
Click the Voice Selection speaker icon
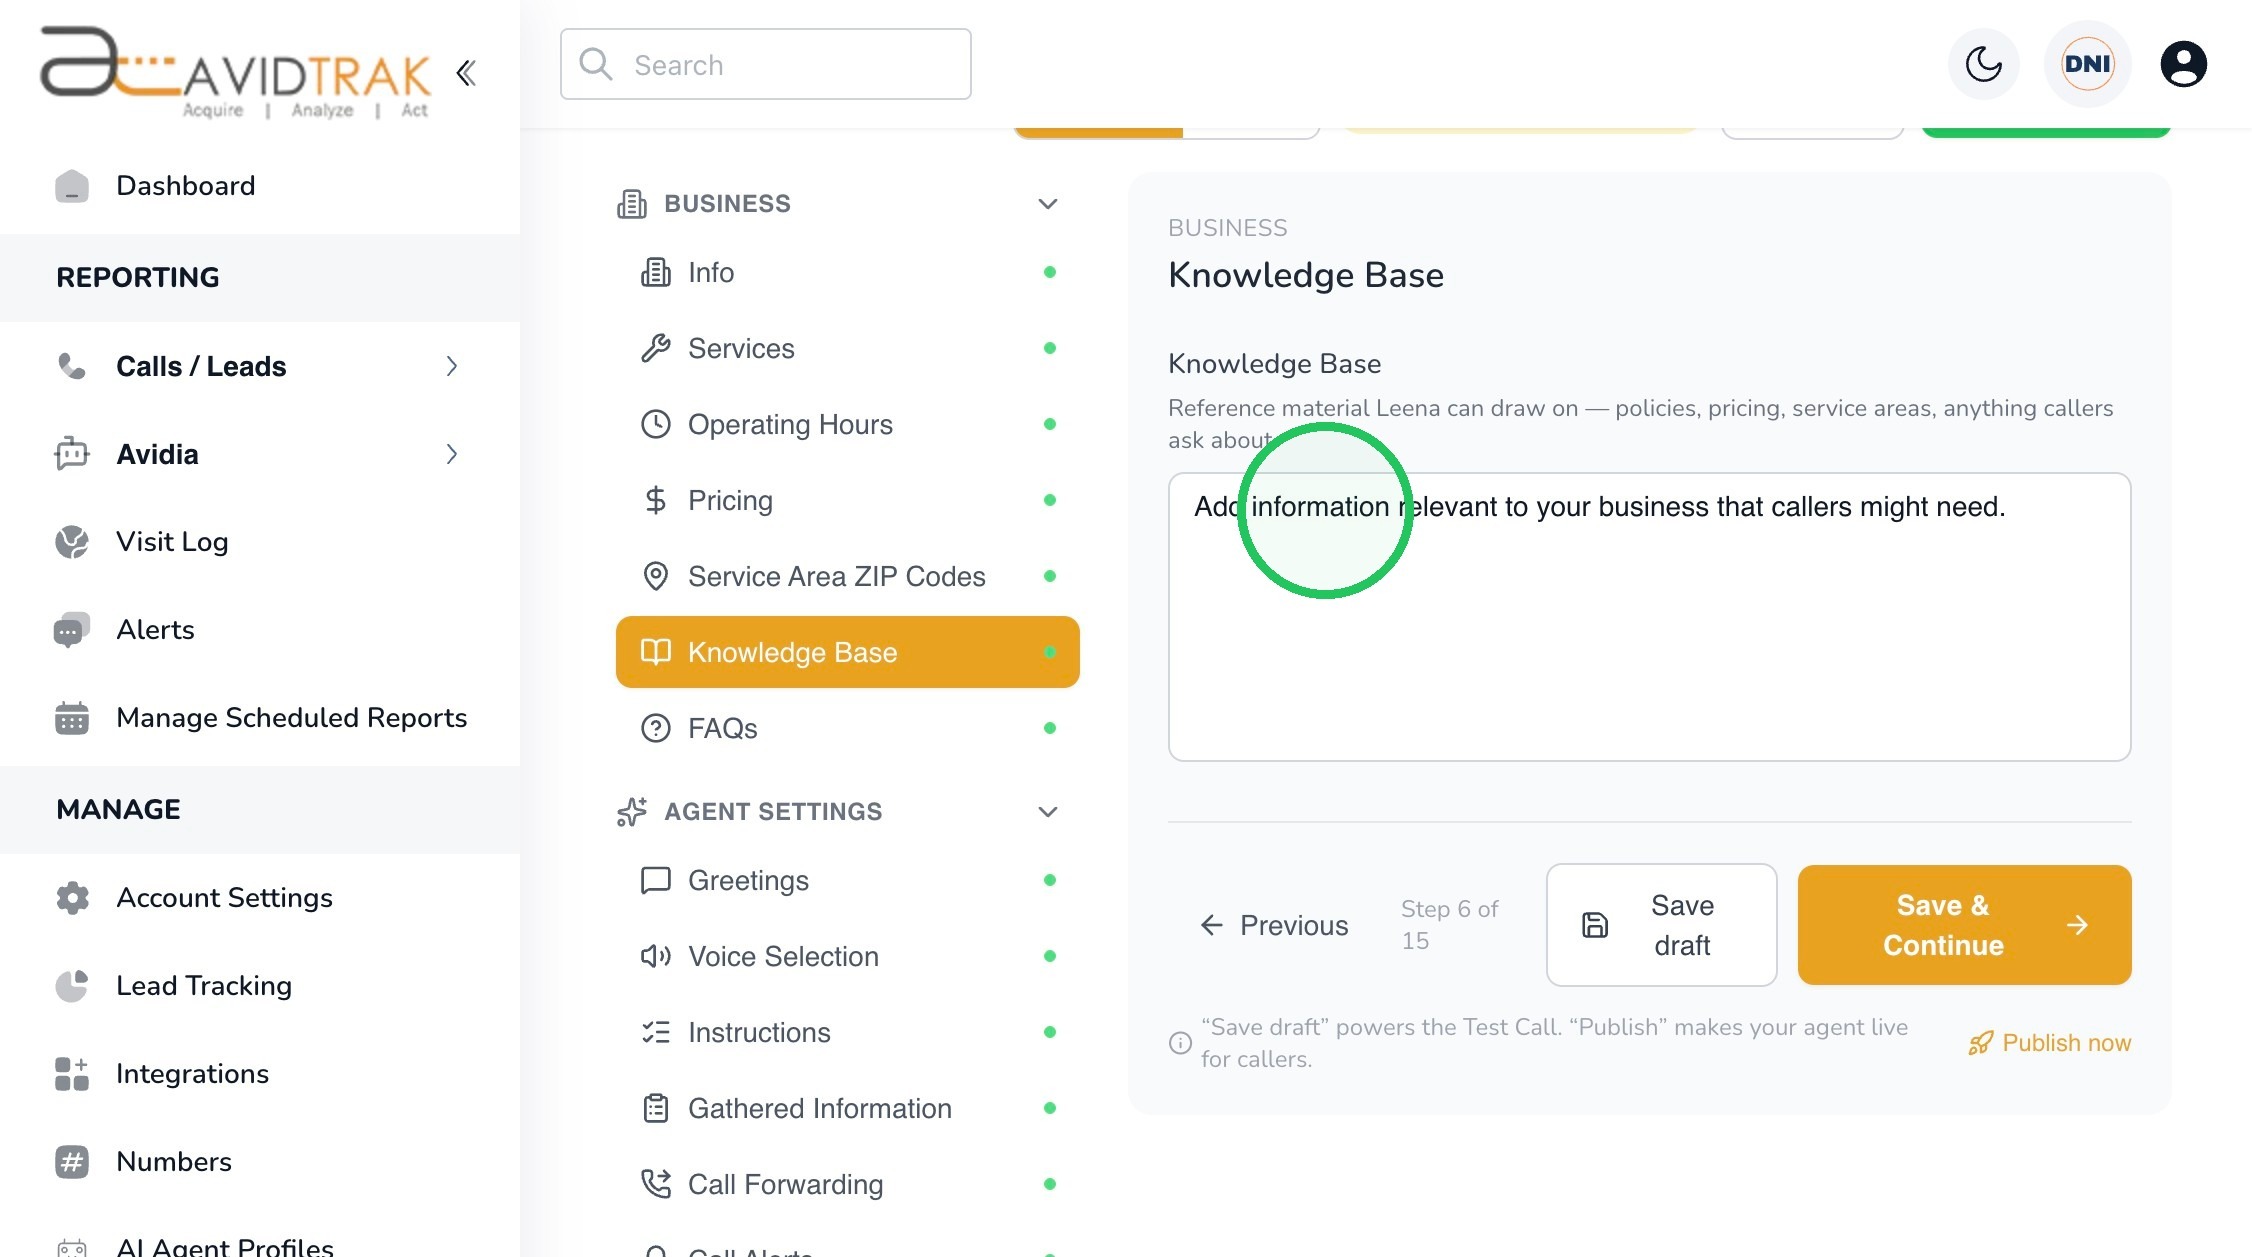coord(656,956)
